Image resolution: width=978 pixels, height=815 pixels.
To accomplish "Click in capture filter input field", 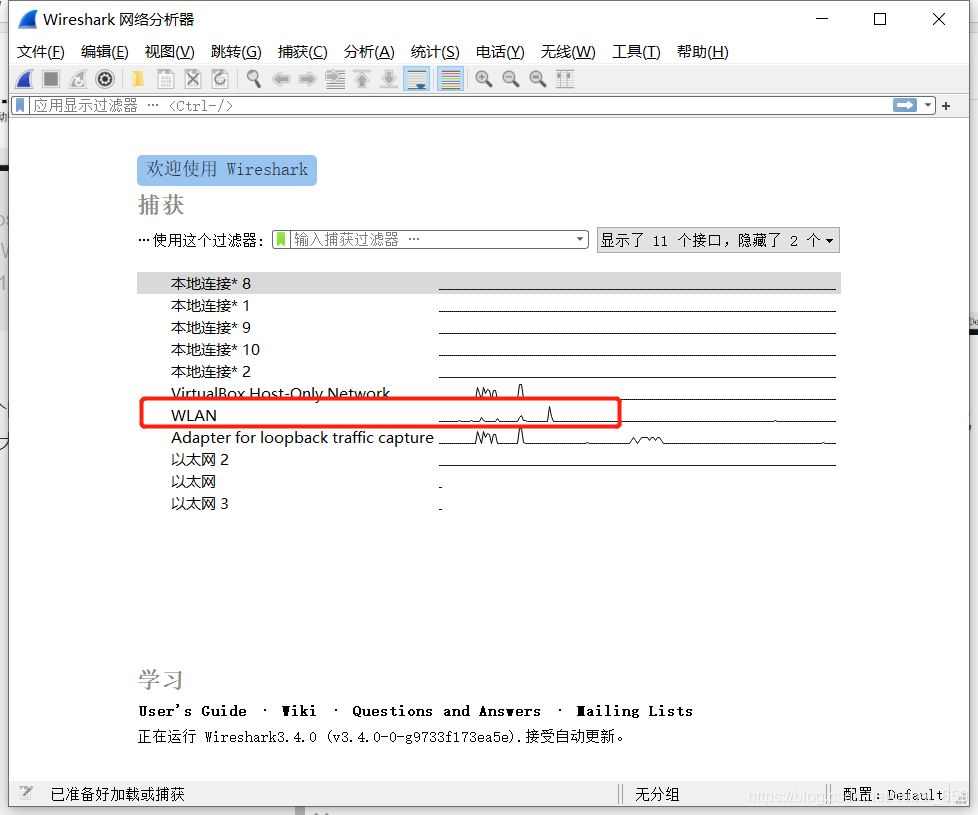I will click(x=432, y=239).
